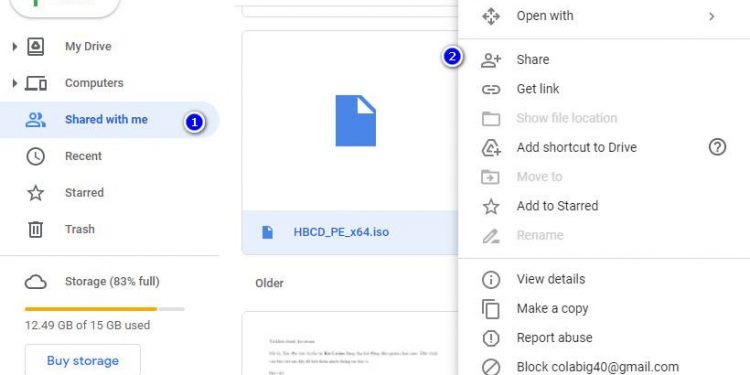This screenshot has height=375, width=750.
Task: Click the Show file location folder icon
Action: click(491, 119)
